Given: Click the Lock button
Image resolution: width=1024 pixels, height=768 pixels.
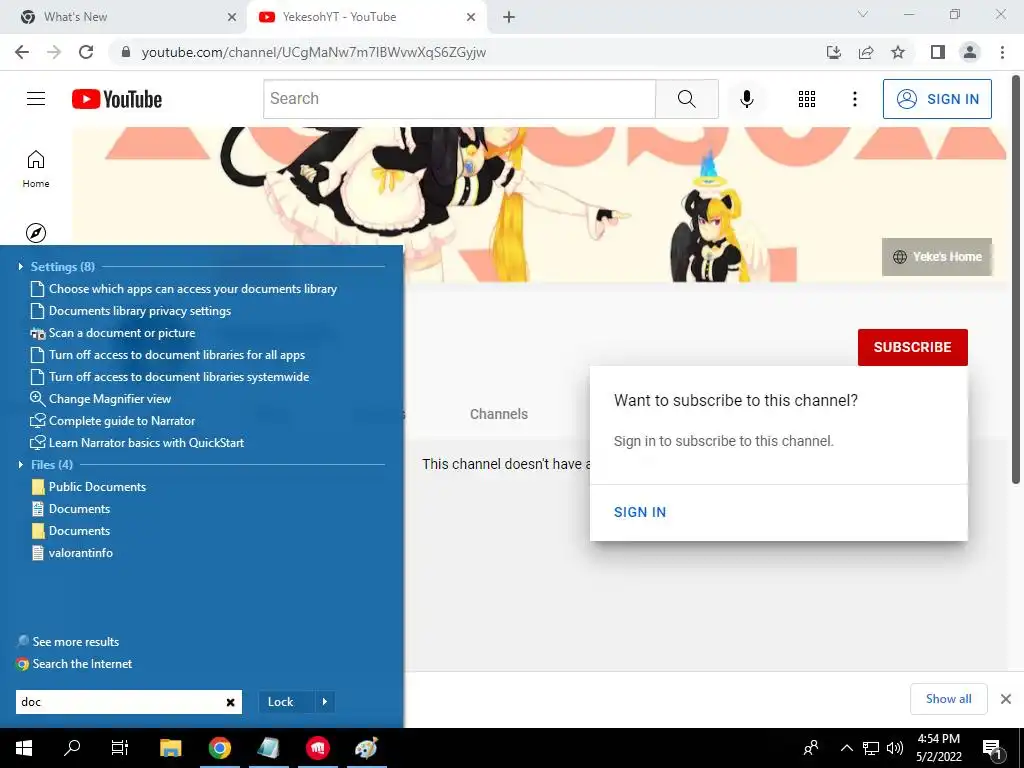Looking at the screenshot, I should [x=281, y=701].
